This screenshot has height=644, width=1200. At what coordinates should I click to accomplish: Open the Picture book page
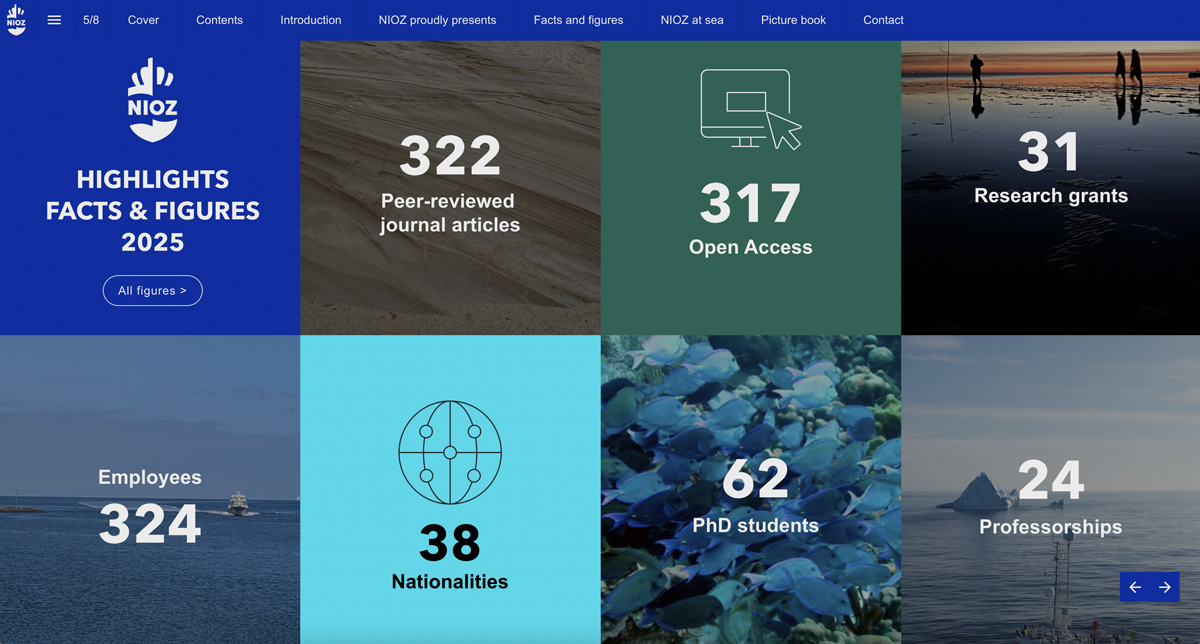(x=793, y=20)
